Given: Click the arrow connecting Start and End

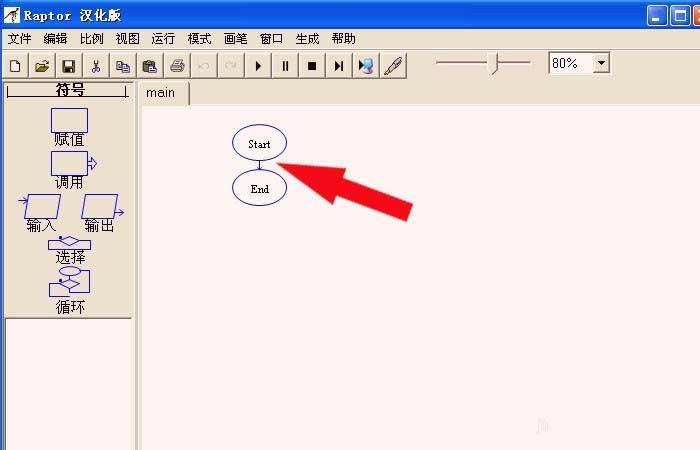Looking at the screenshot, I should (259, 165).
